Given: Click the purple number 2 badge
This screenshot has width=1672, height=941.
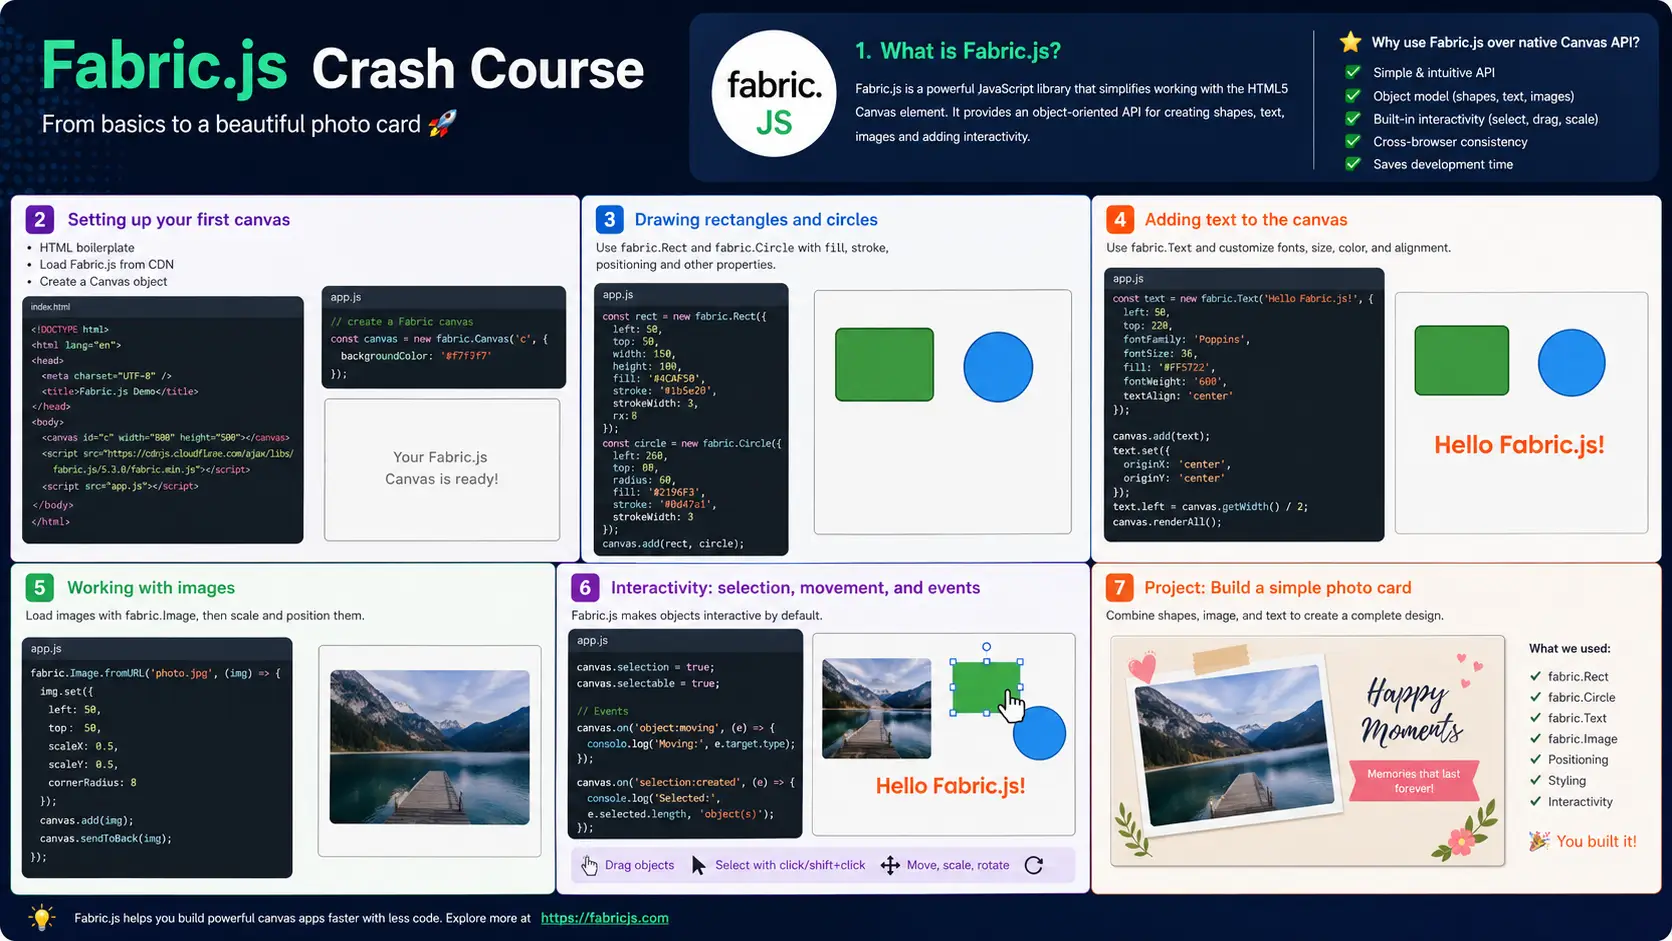Looking at the screenshot, I should pyautogui.click(x=39, y=219).
